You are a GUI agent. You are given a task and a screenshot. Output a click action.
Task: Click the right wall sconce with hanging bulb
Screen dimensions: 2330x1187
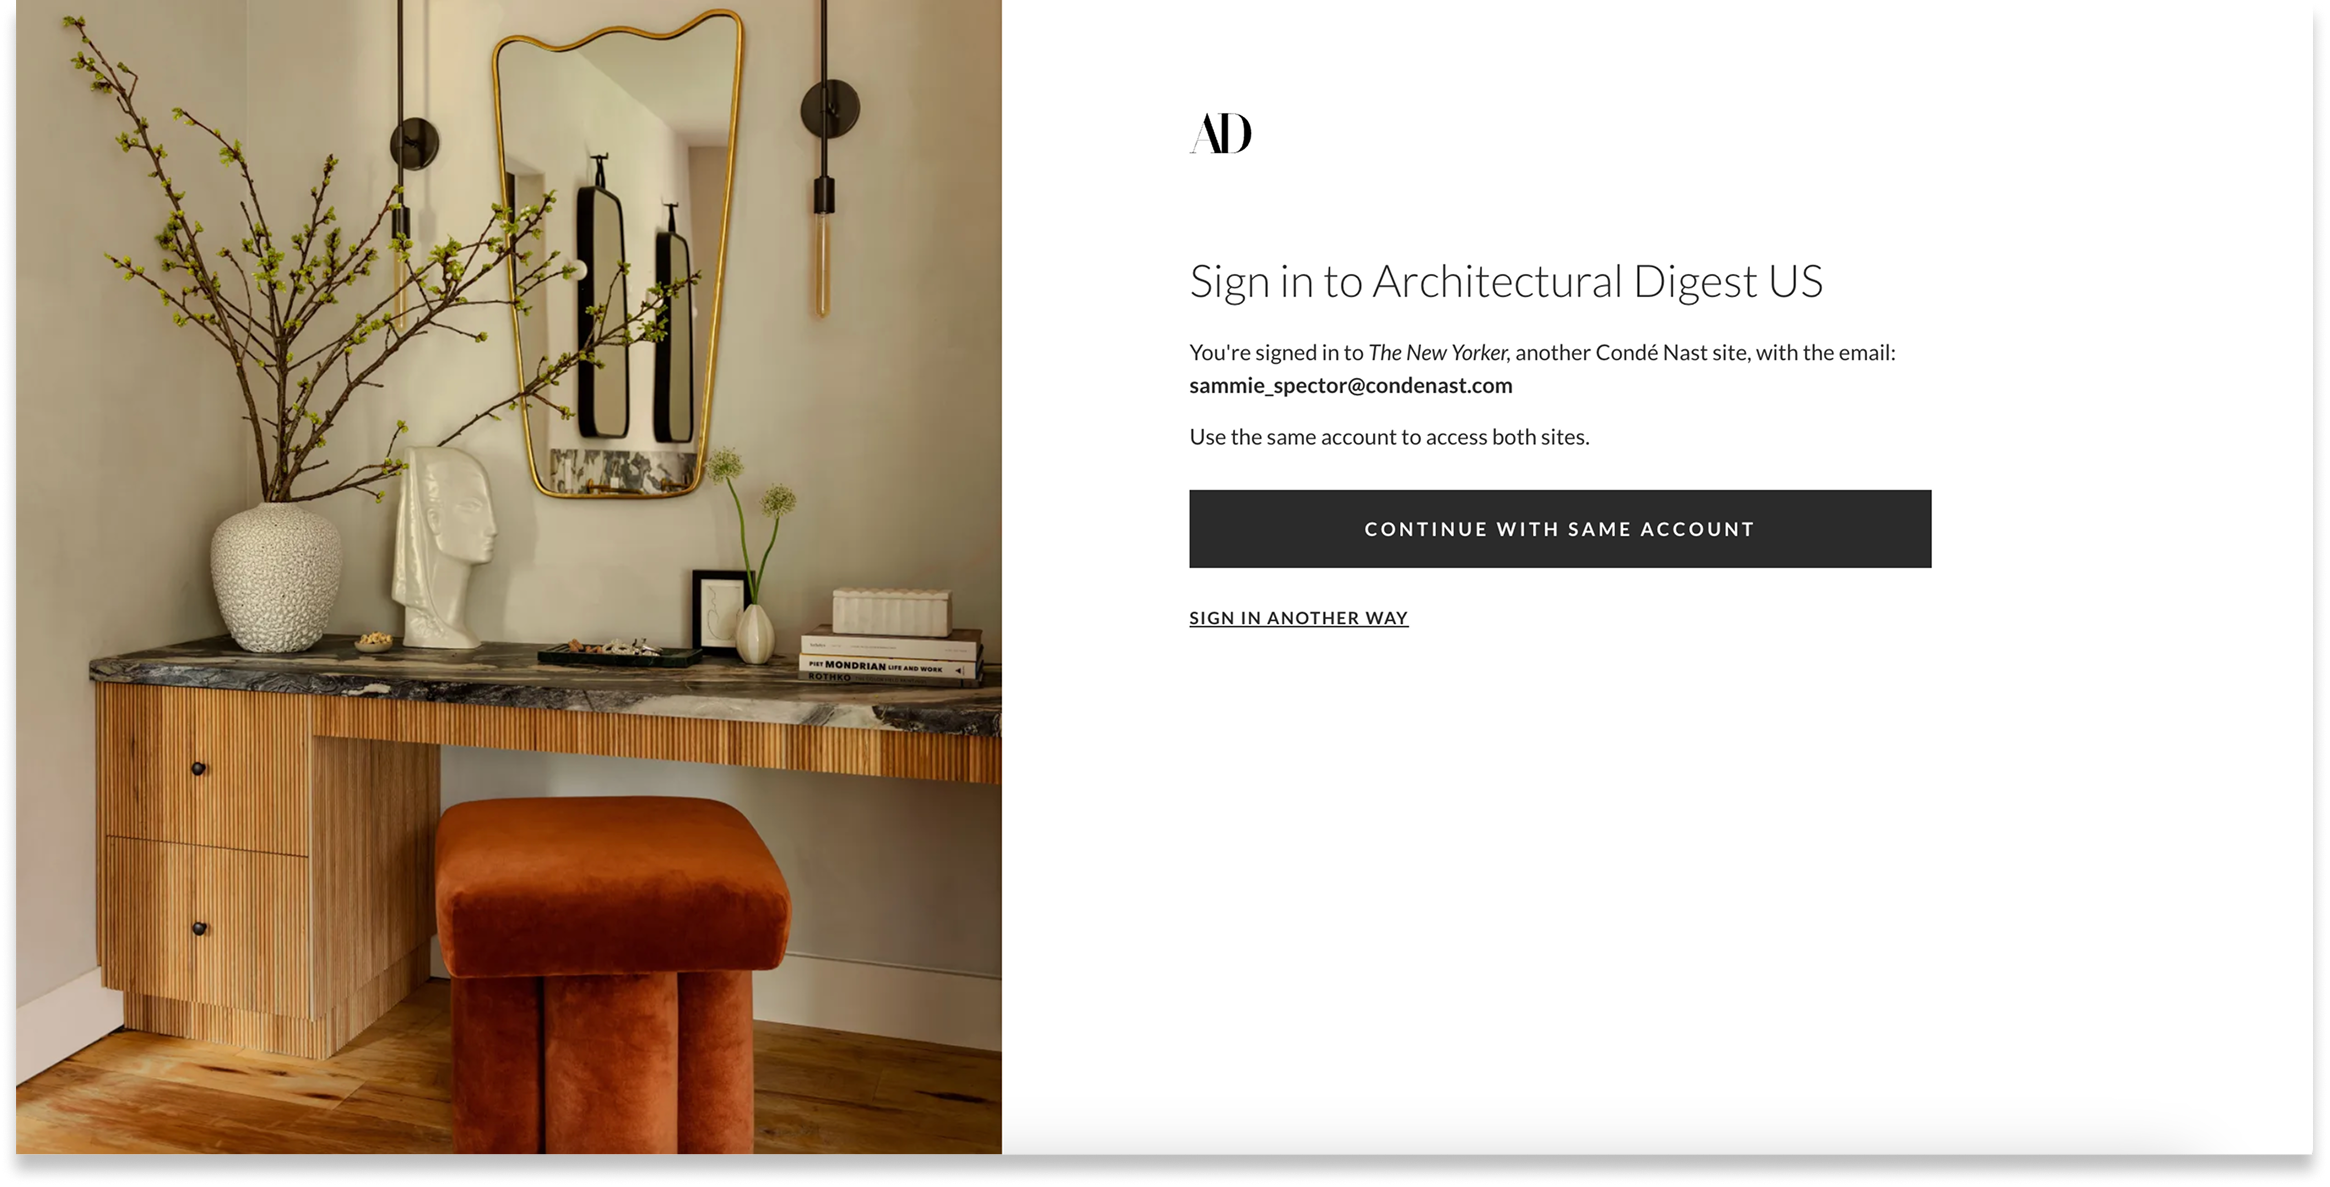(826, 160)
